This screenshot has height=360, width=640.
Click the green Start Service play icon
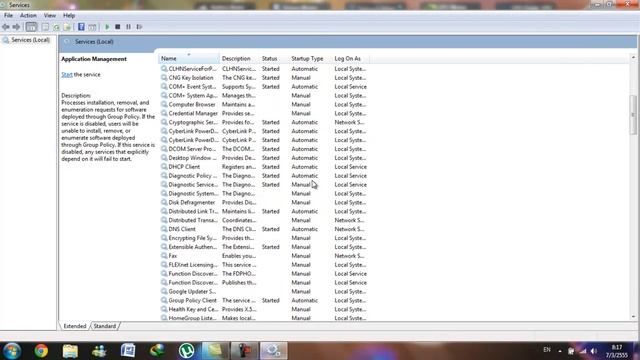[107, 27]
